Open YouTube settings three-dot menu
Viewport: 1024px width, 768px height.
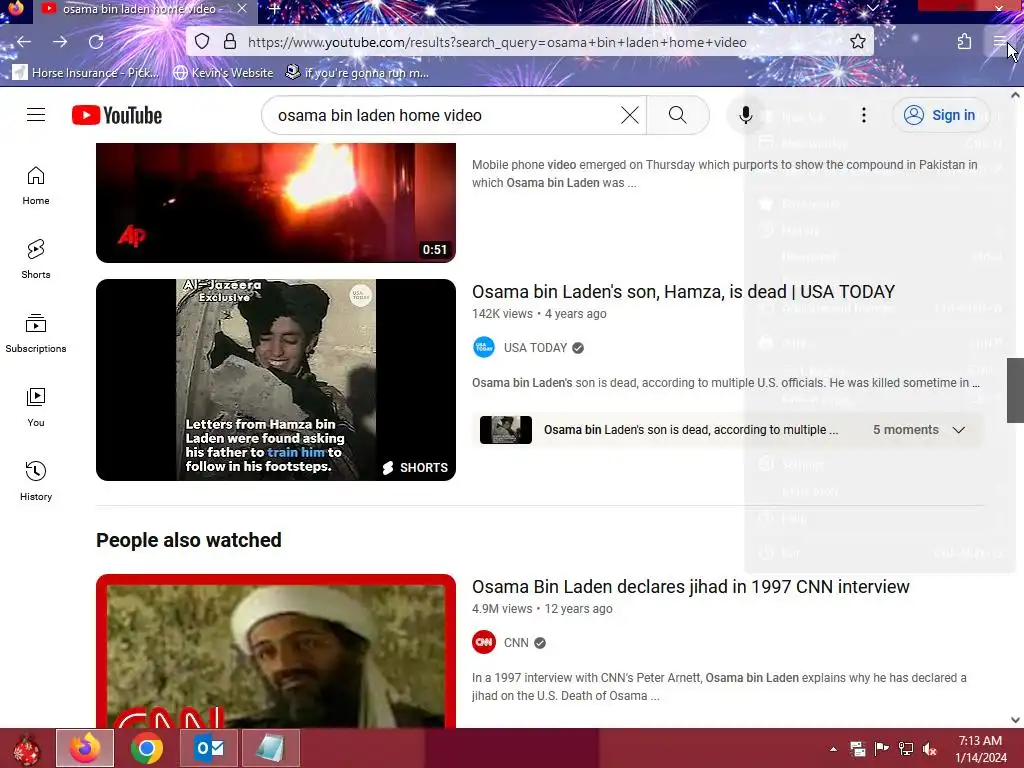click(863, 115)
